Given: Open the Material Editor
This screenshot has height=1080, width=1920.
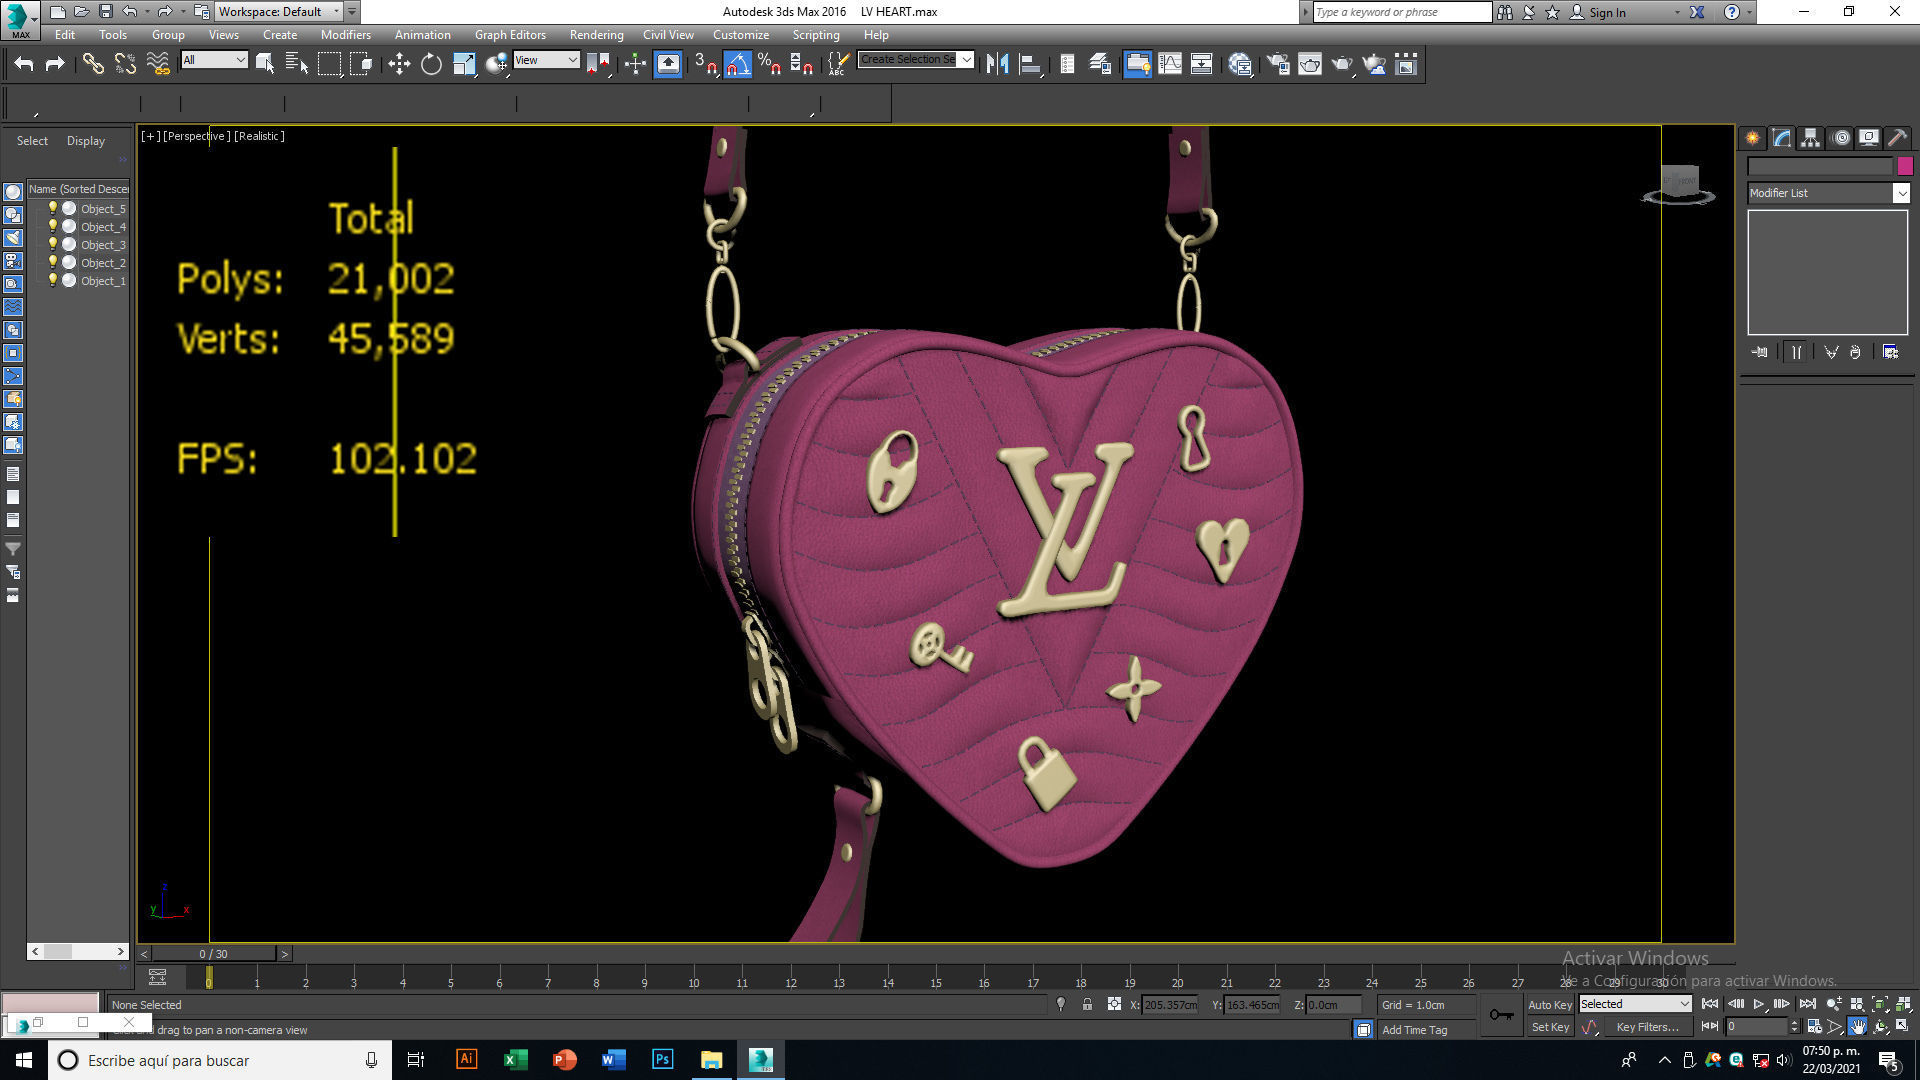Looking at the screenshot, I should [x=1240, y=64].
